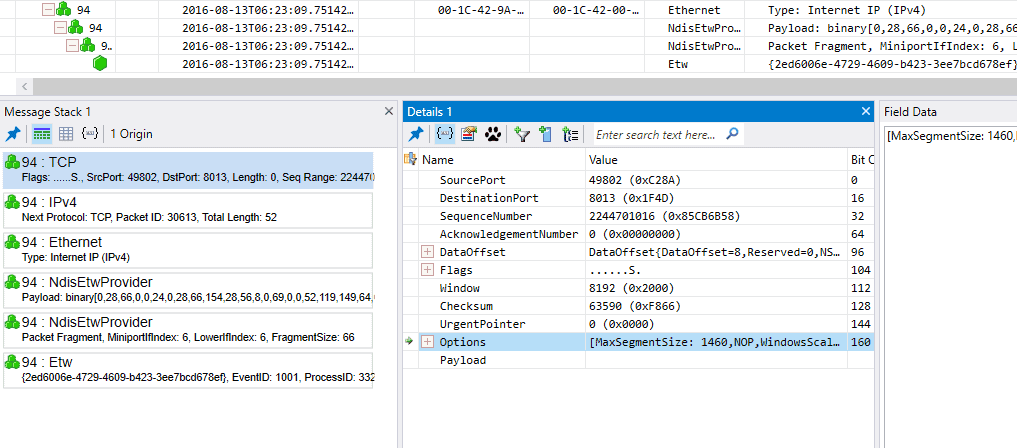Click the magnifier search icon in Details
The image size is (1017, 448).
(x=732, y=134)
